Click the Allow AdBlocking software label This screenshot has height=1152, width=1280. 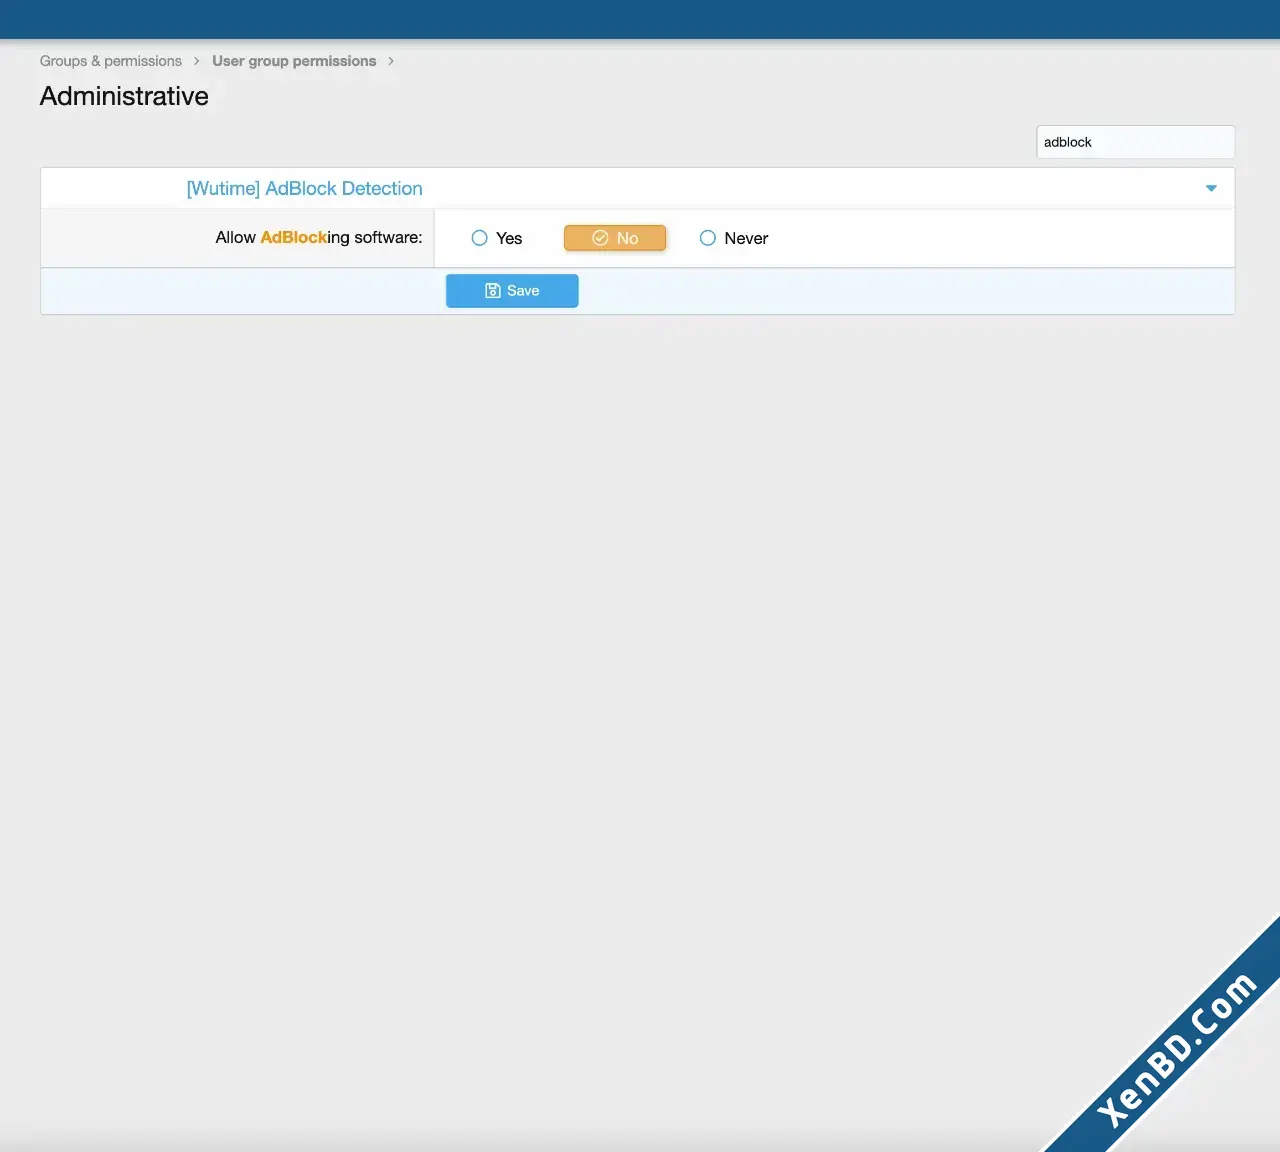pyautogui.click(x=319, y=237)
